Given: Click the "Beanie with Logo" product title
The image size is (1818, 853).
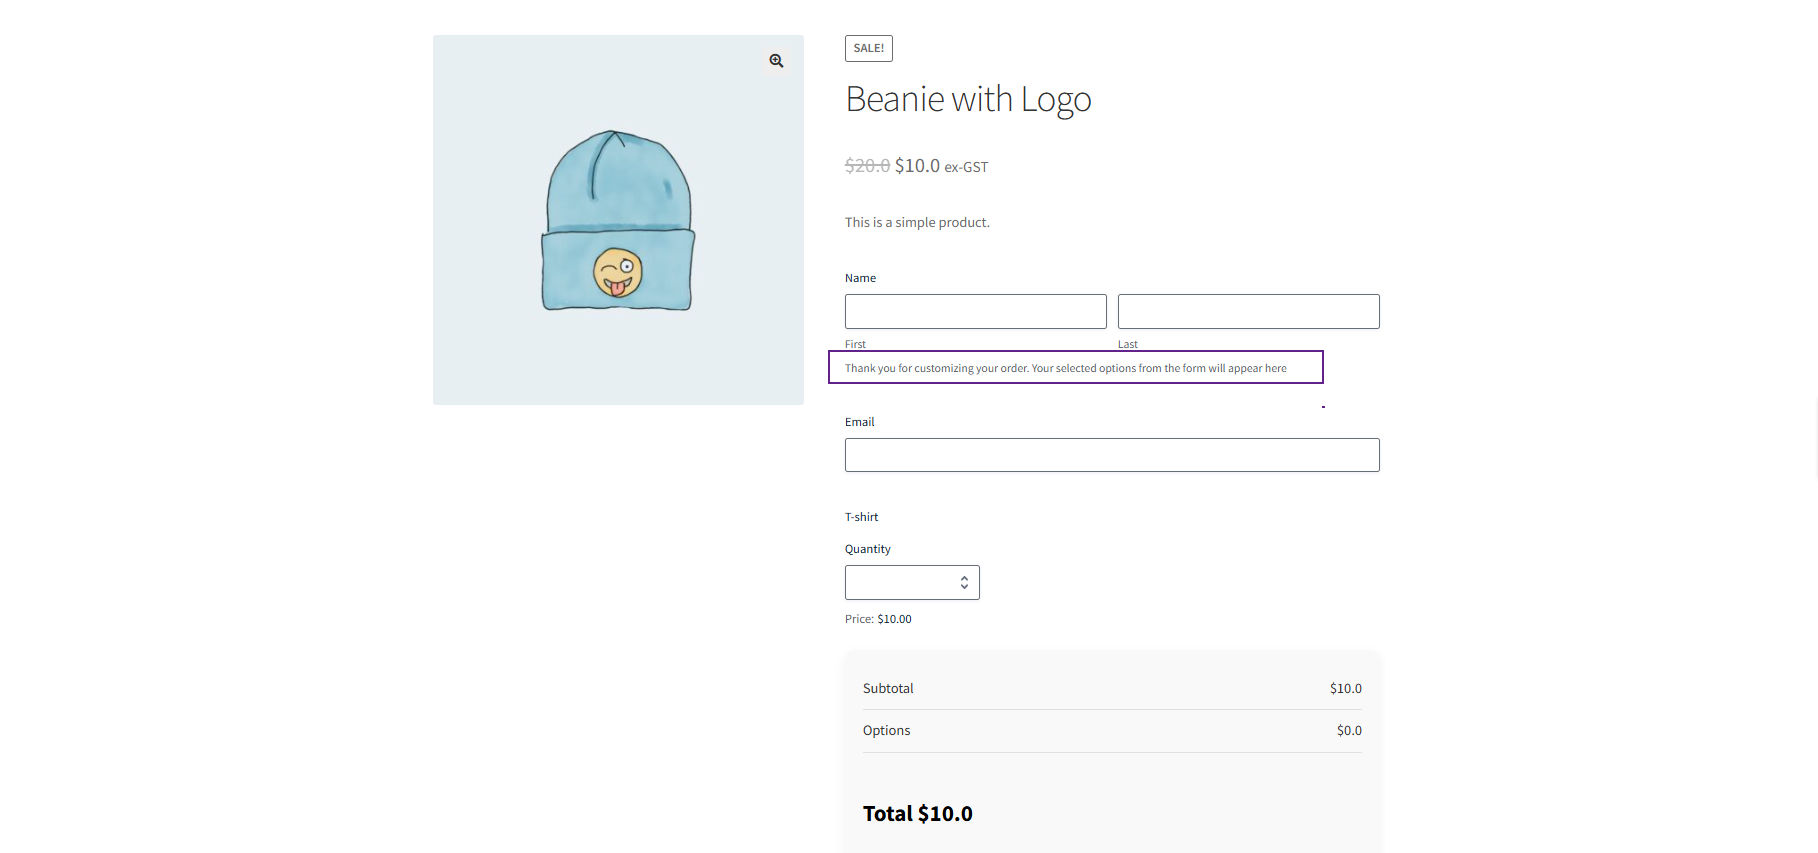Looking at the screenshot, I should point(967,99).
